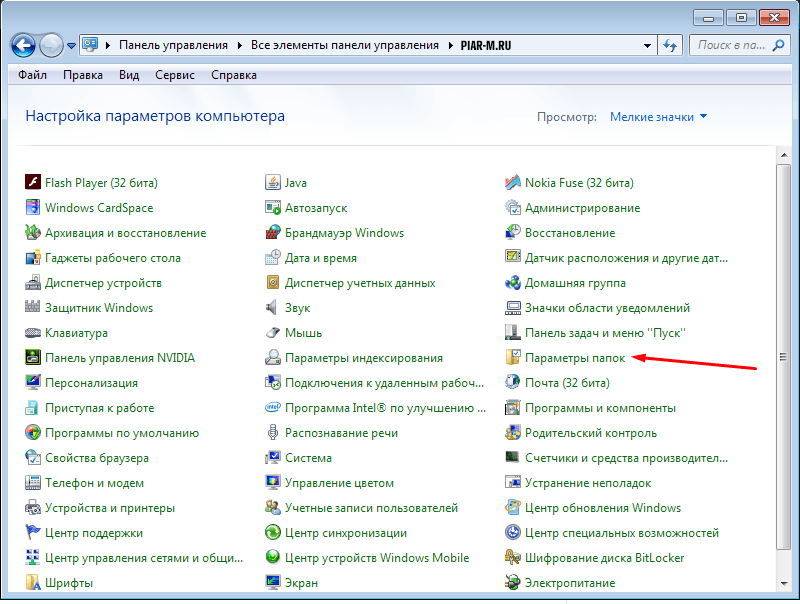The height and width of the screenshot is (604, 800).
Task: Open Свойства браузера
Action: point(97,458)
